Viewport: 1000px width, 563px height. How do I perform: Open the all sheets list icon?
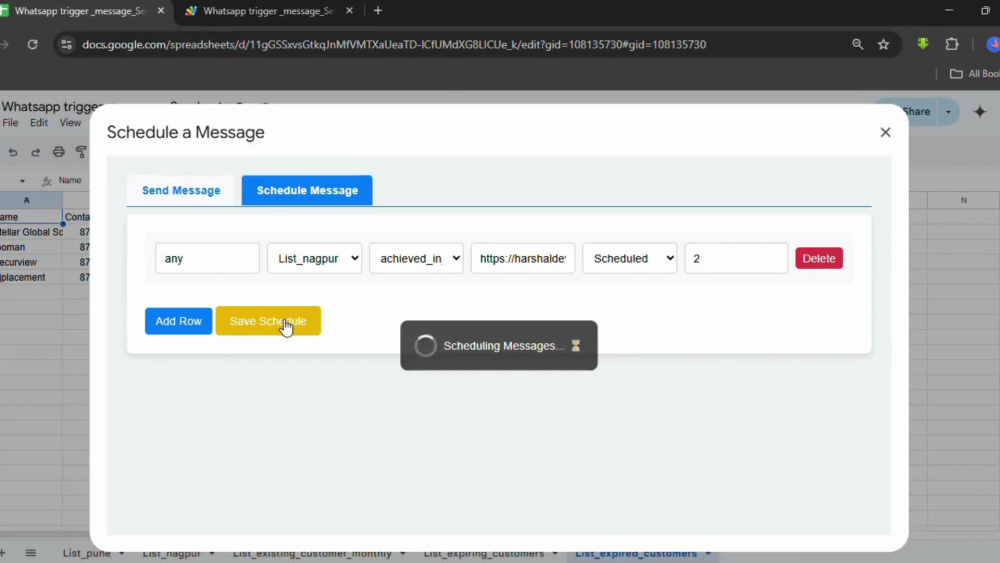click(x=31, y=553)
